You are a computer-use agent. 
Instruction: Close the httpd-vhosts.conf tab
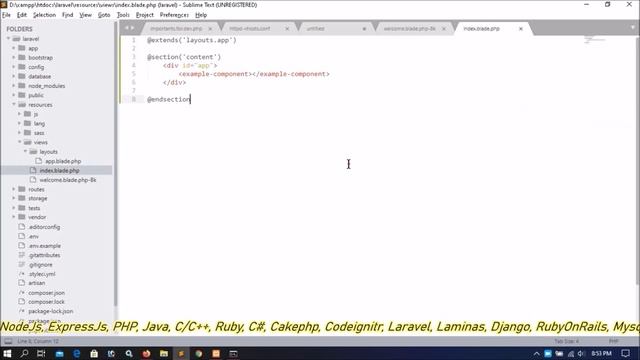287,29
